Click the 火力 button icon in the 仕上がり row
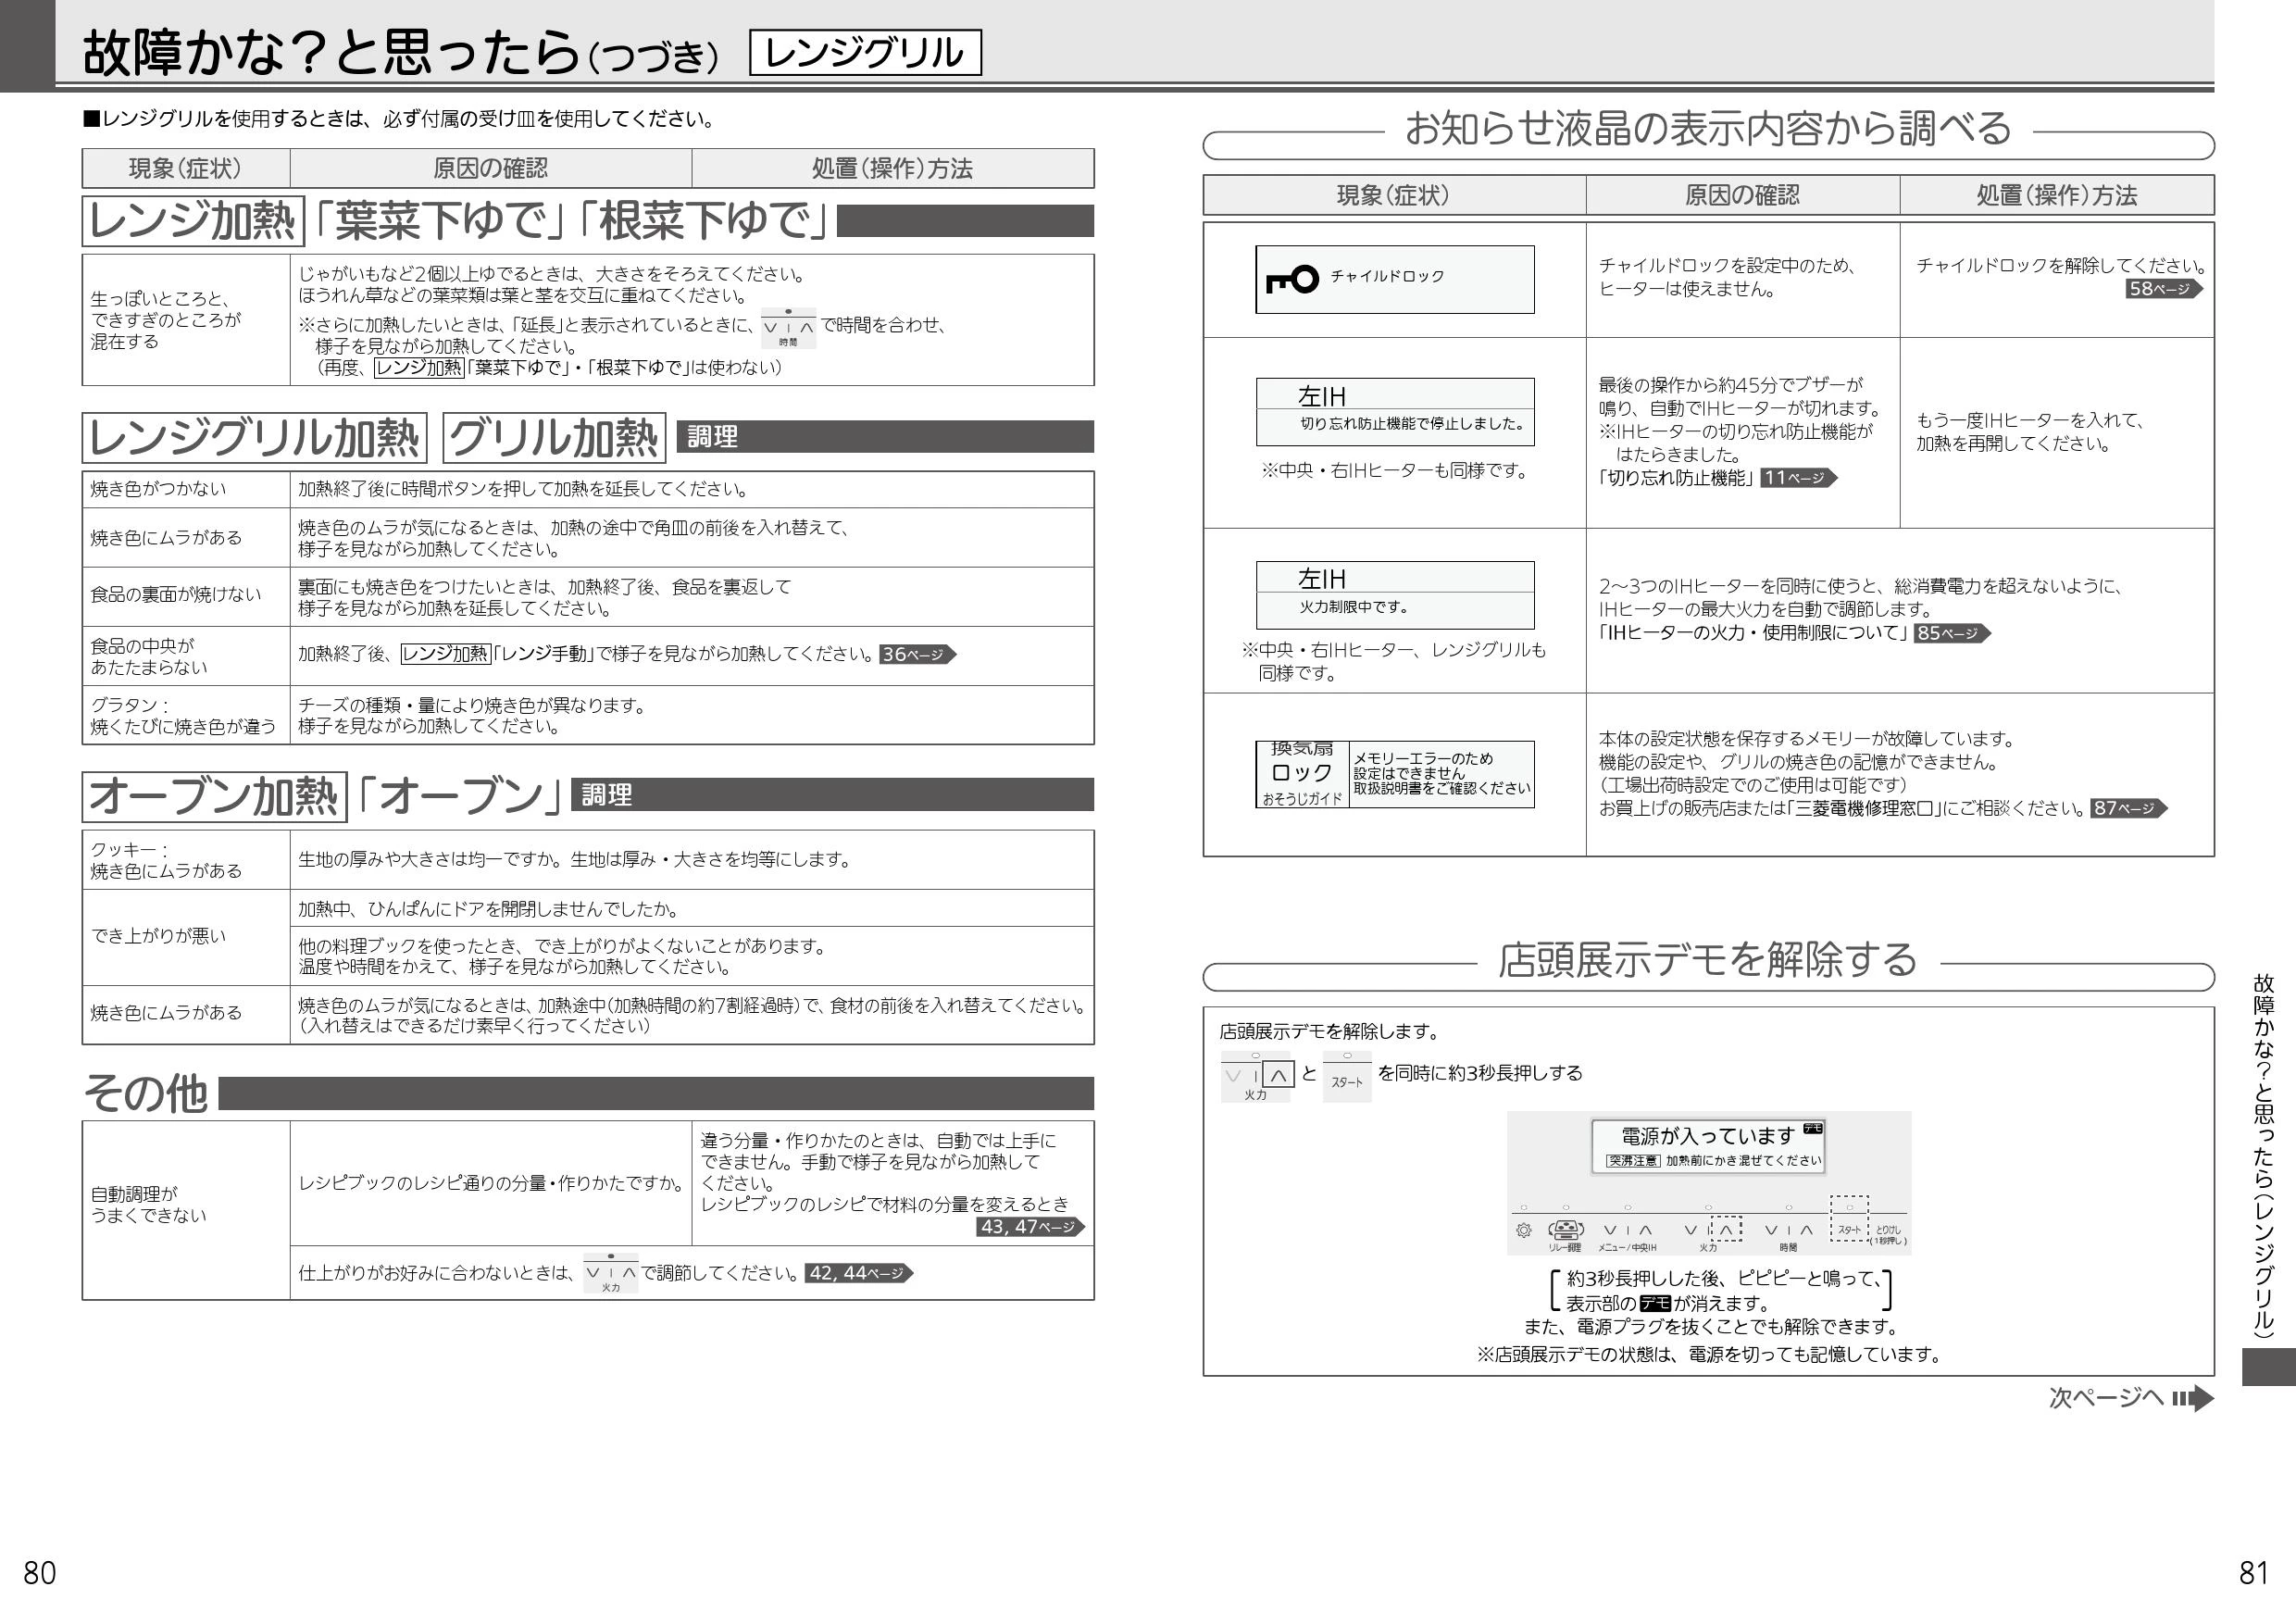Screen dimensions: 2296x1624 tap(610, 1273)
